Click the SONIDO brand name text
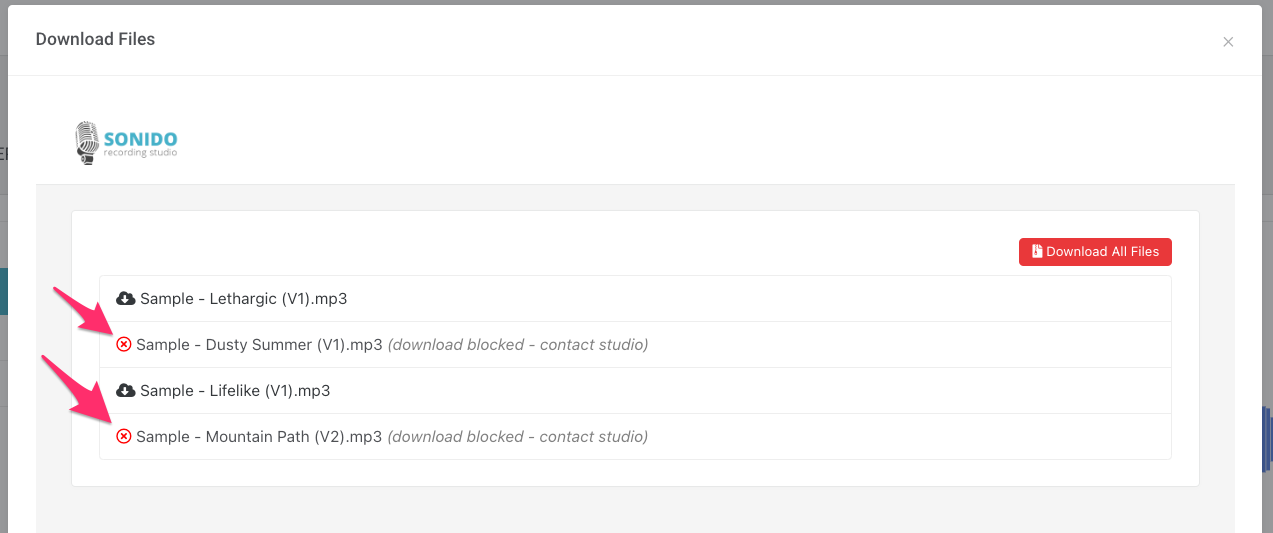Image resolution: width=1273 pixels, height=533 pixels. click(140, 139)
